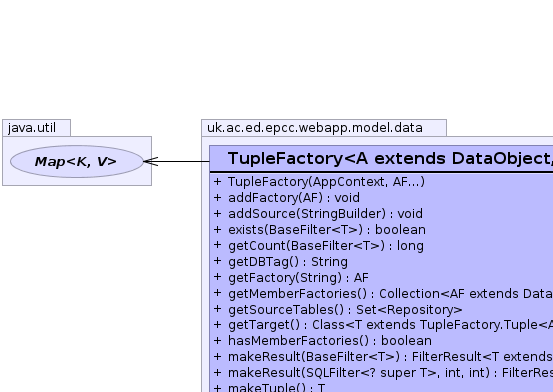Image resolution: width=553 pixels, height=392 pixels.
Task: Select the uk.ac.ed.epcc.webapp.model.data package label
Action: (x=315, y=128)
